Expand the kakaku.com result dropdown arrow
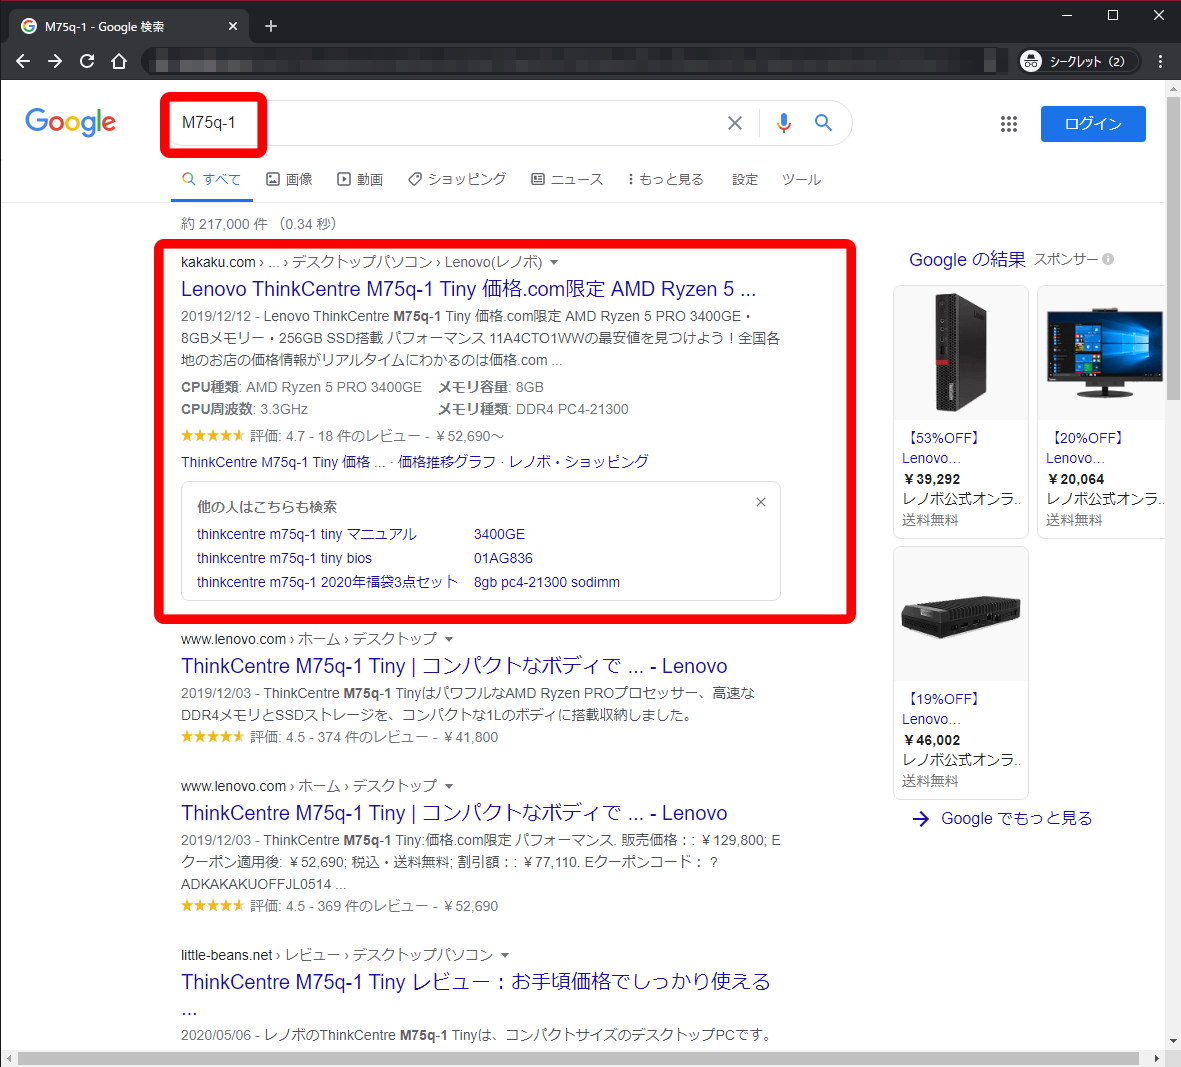This screenshot has width=1181, height=1067. pyautogui.click(x=554, y=262)
